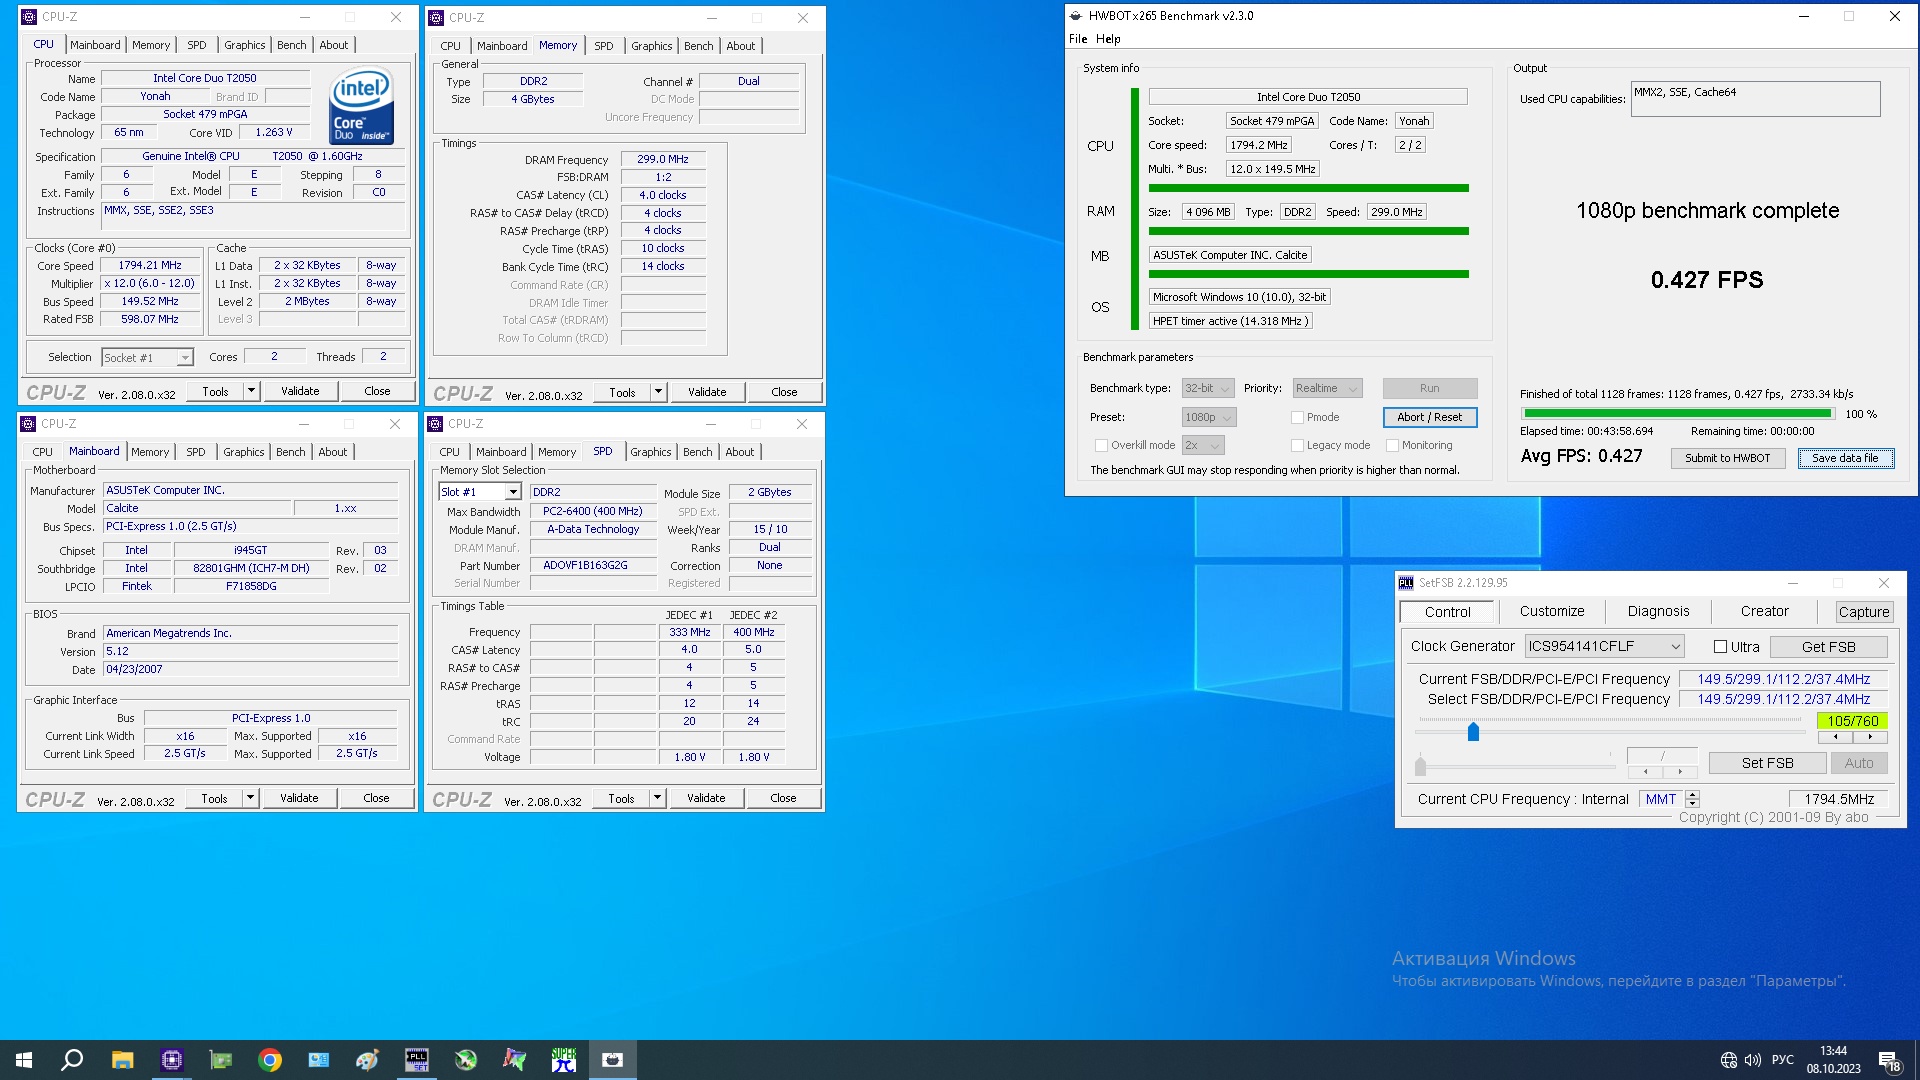Click title icon of CPU-Z Mainboard window
Image resolution: width=1920 pixels, height=1080 pixels.
pyautogui.click(x=28, y=424)
